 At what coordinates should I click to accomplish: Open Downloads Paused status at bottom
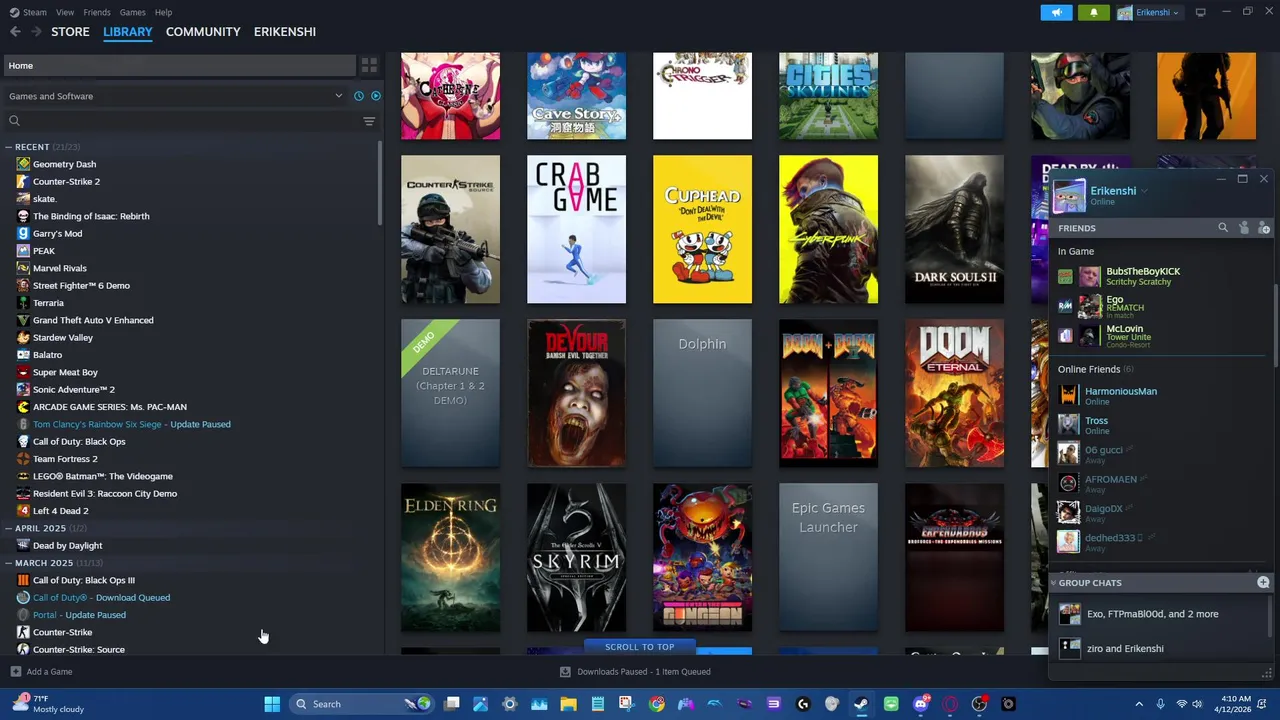tap(635, 672)
